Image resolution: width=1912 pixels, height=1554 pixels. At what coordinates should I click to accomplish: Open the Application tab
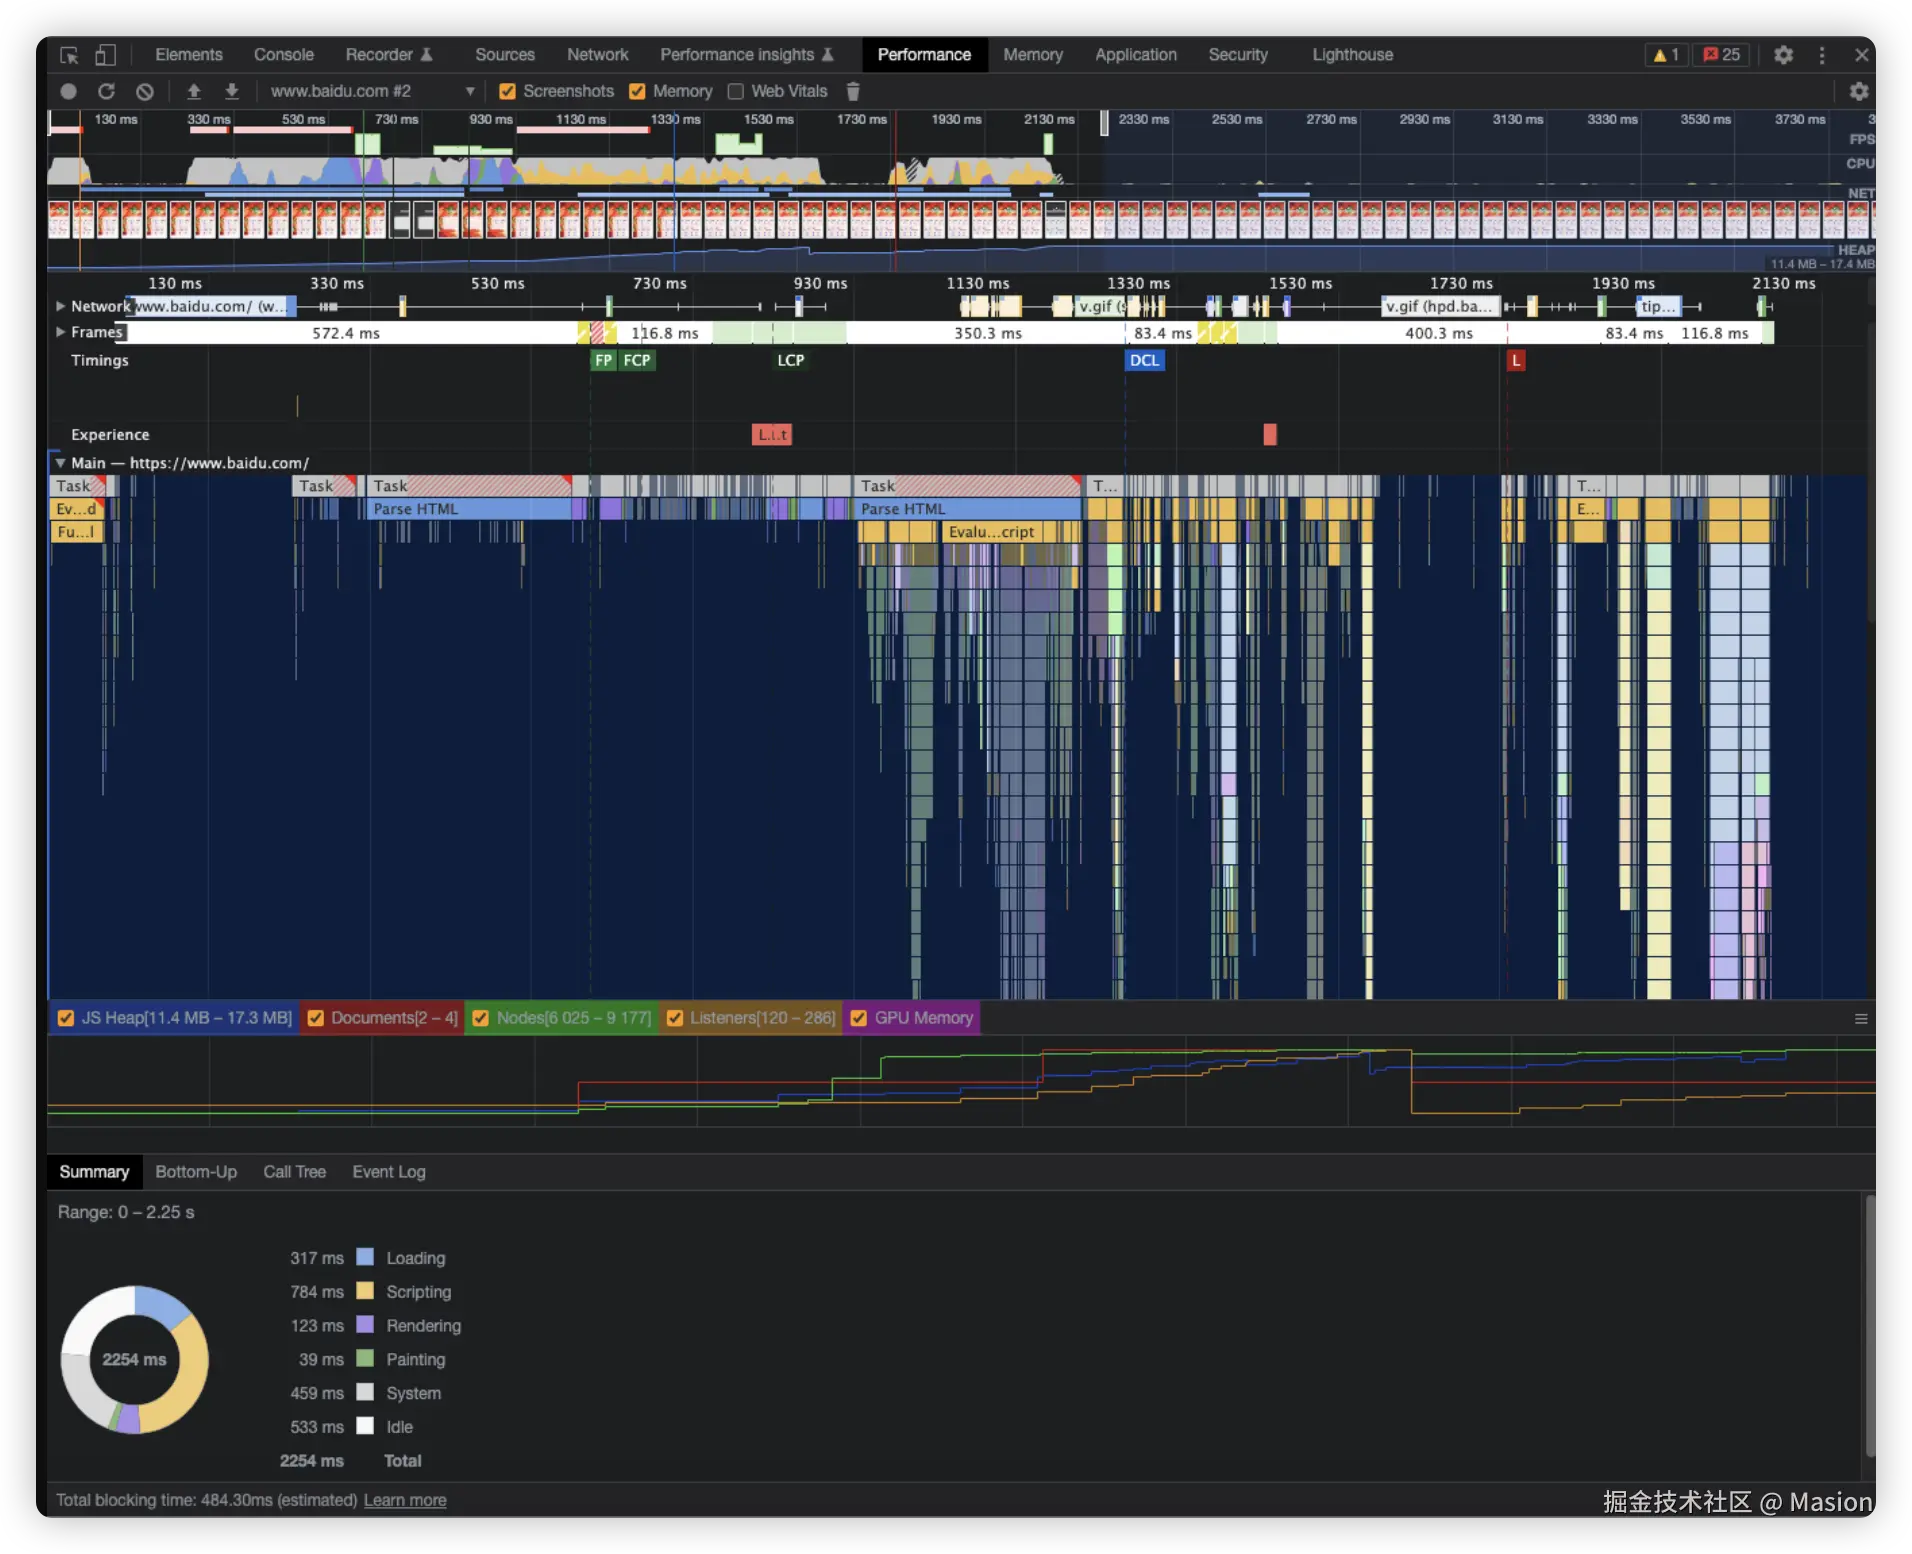click(x=1136, y=55)
